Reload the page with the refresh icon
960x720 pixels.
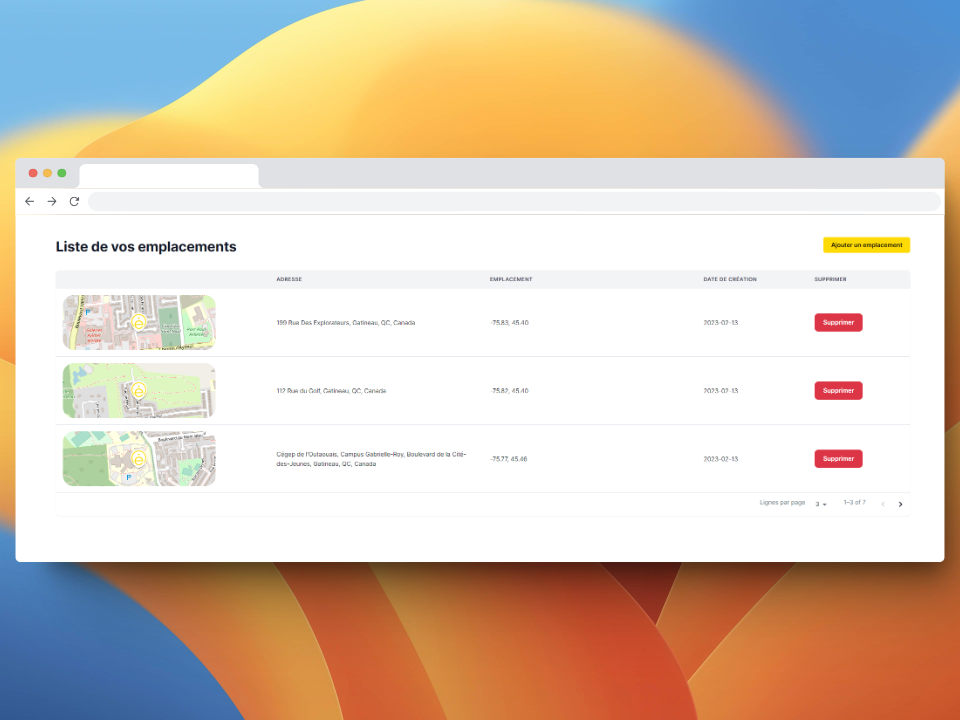(x=74, y=201)
